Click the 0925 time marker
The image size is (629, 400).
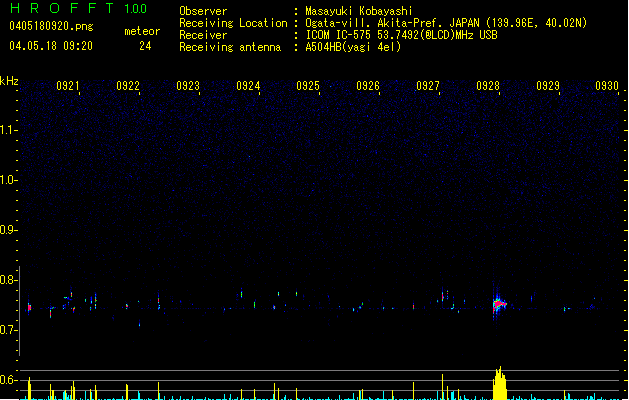coord(308,86)
